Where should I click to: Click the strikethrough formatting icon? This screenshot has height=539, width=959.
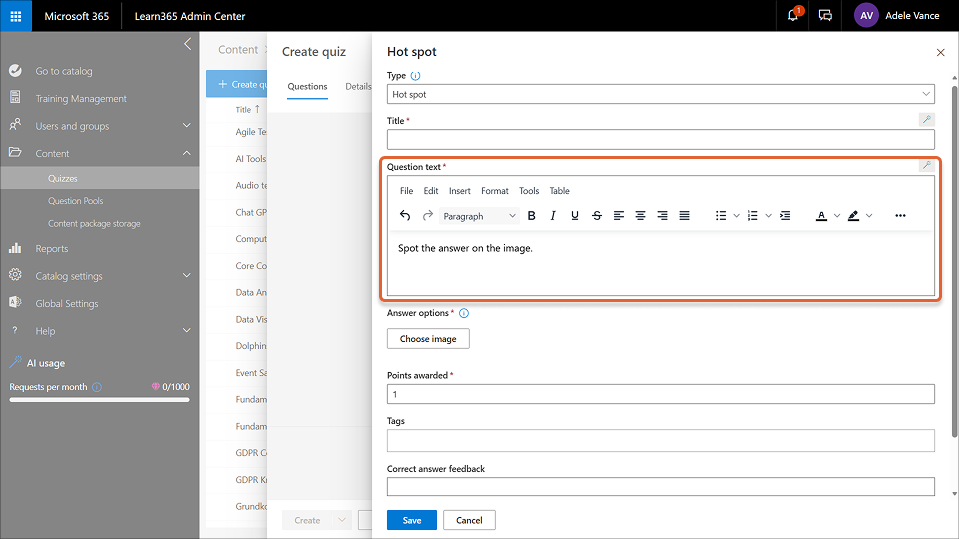pyautogui.click(x=597, y=216)
